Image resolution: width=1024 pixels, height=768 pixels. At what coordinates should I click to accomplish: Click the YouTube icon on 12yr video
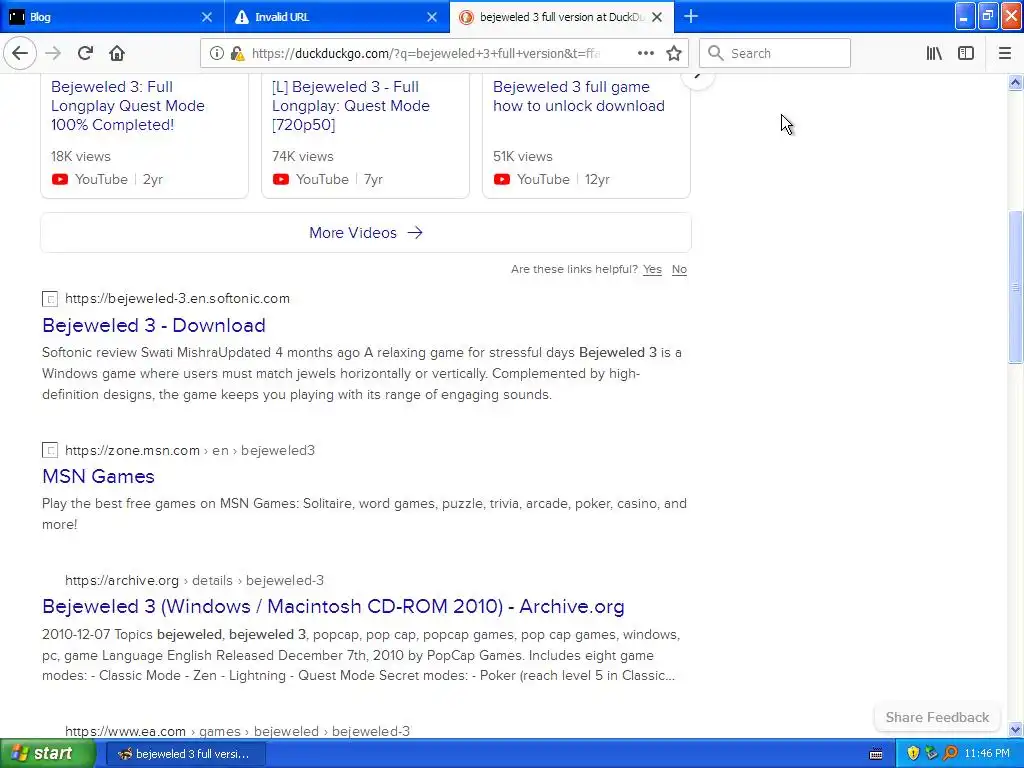click(502, 179)
